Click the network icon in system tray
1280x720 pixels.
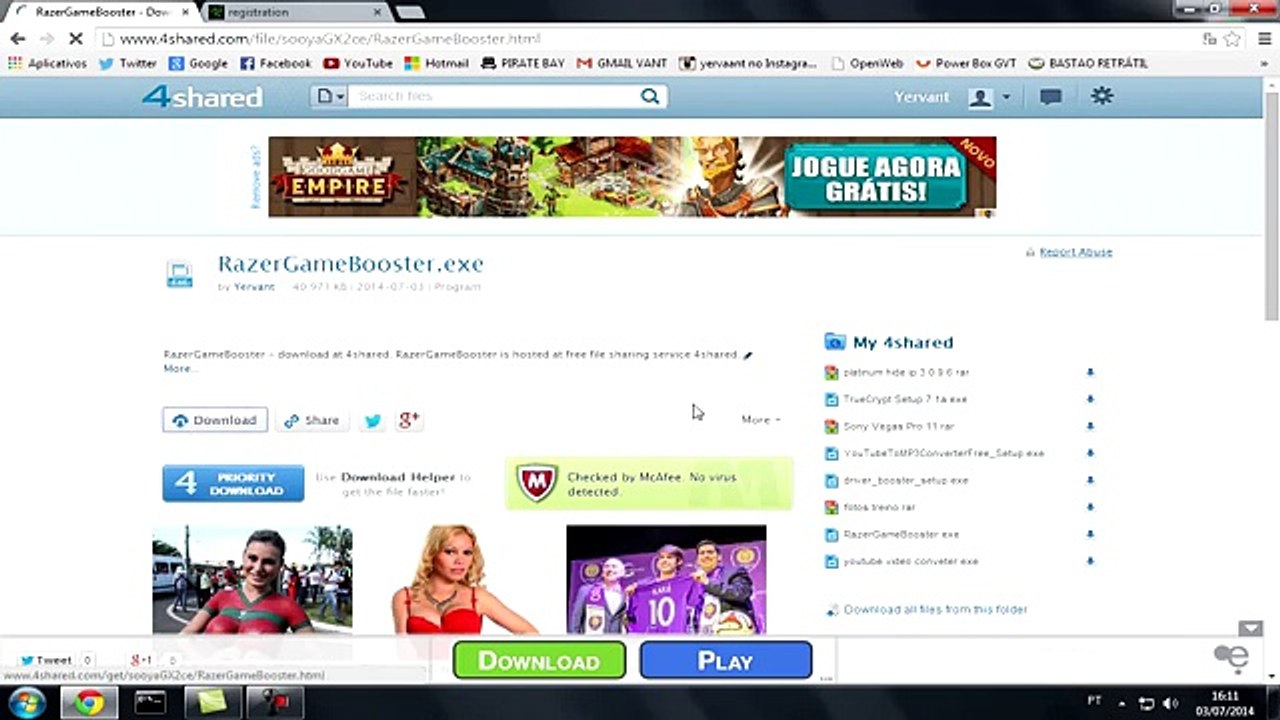pos(1147,703)
